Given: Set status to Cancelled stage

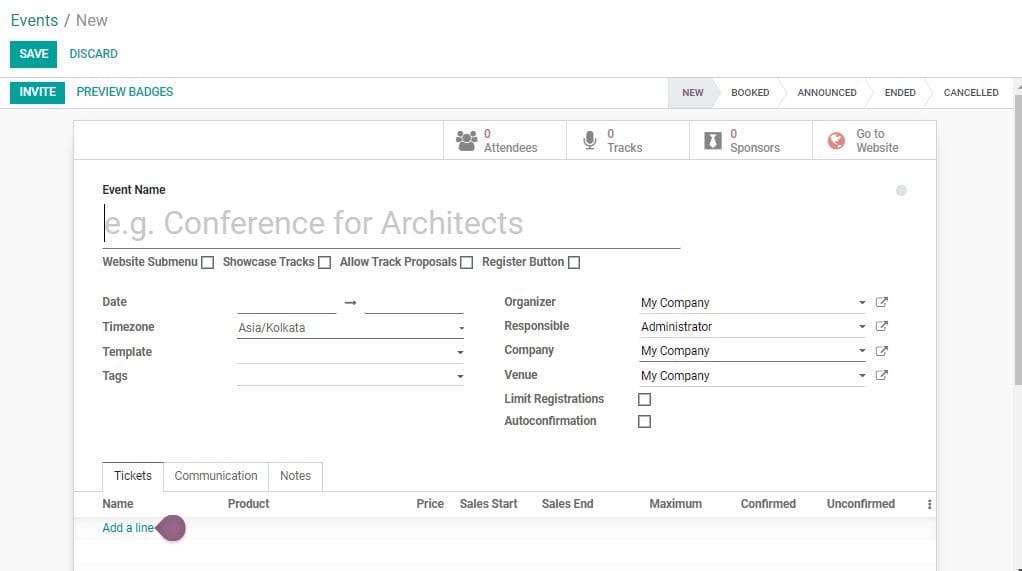Looking at the screenshot, I should 971,93.
